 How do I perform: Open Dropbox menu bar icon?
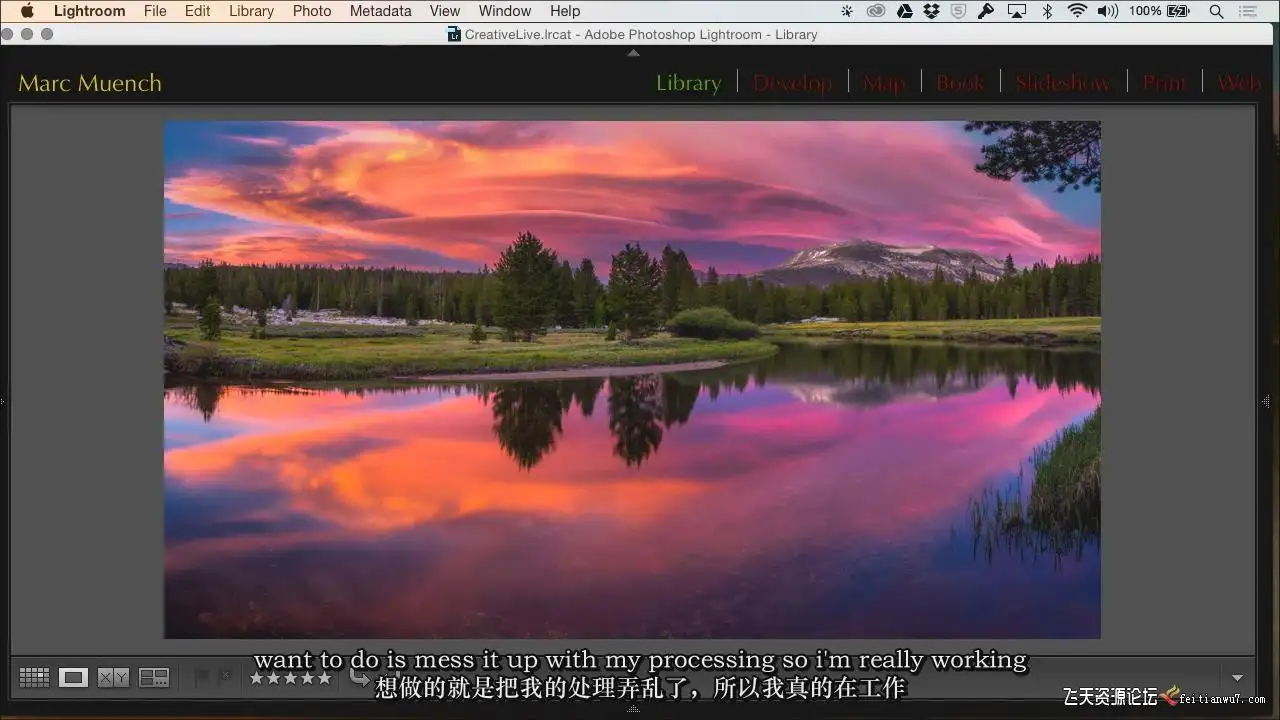(x=932, y=11)
